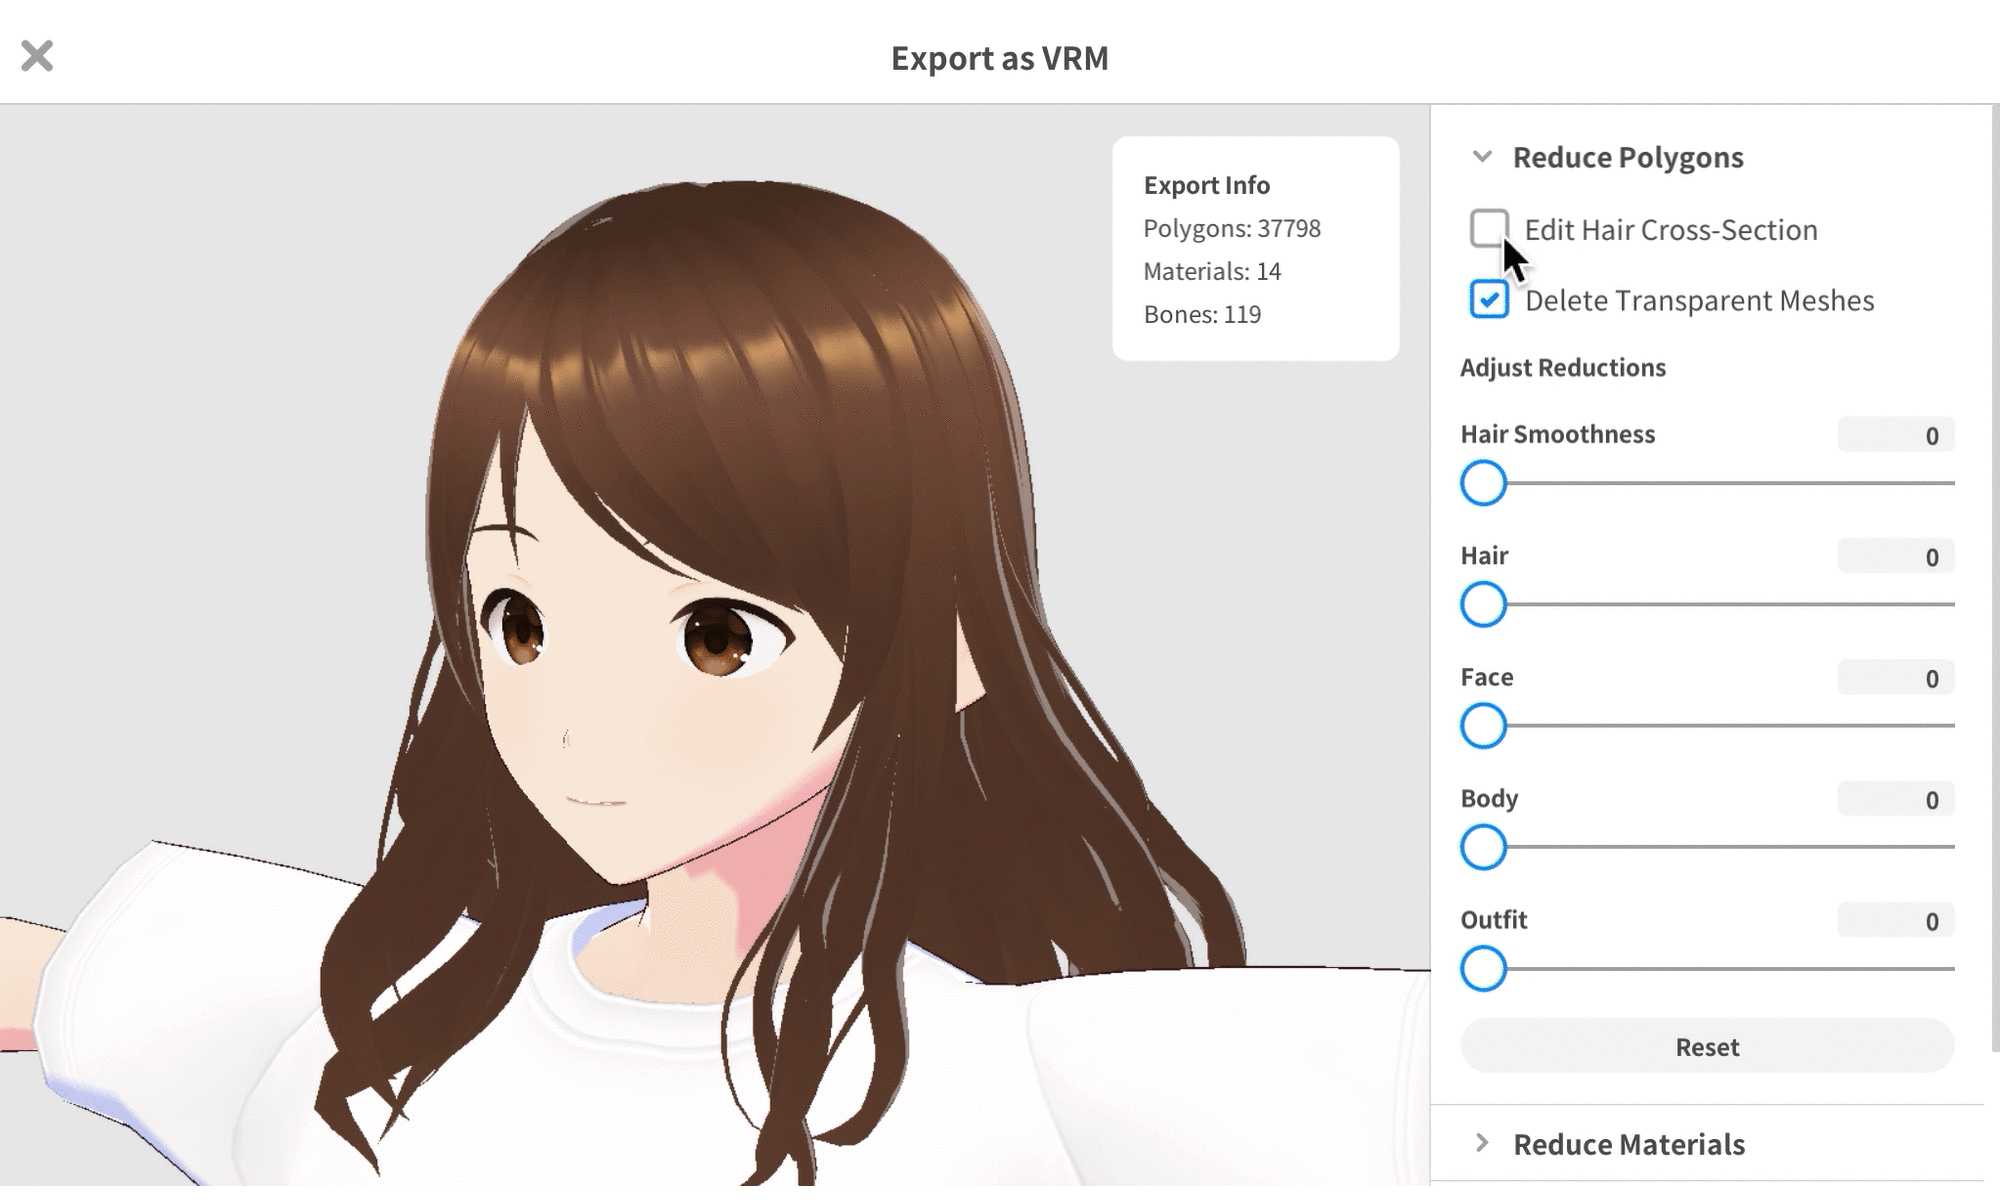Click the Materials: 14 text
Image resolution: width=2000 pixels, height=1200 pixels.
[x=1212, y=271]
